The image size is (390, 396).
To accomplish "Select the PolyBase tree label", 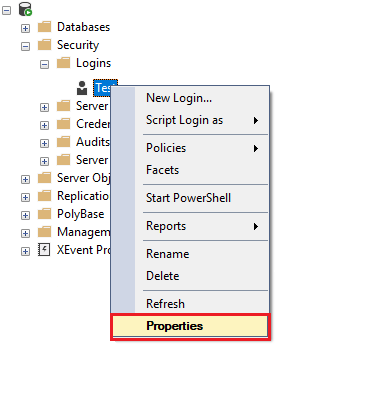I will 81,214.
